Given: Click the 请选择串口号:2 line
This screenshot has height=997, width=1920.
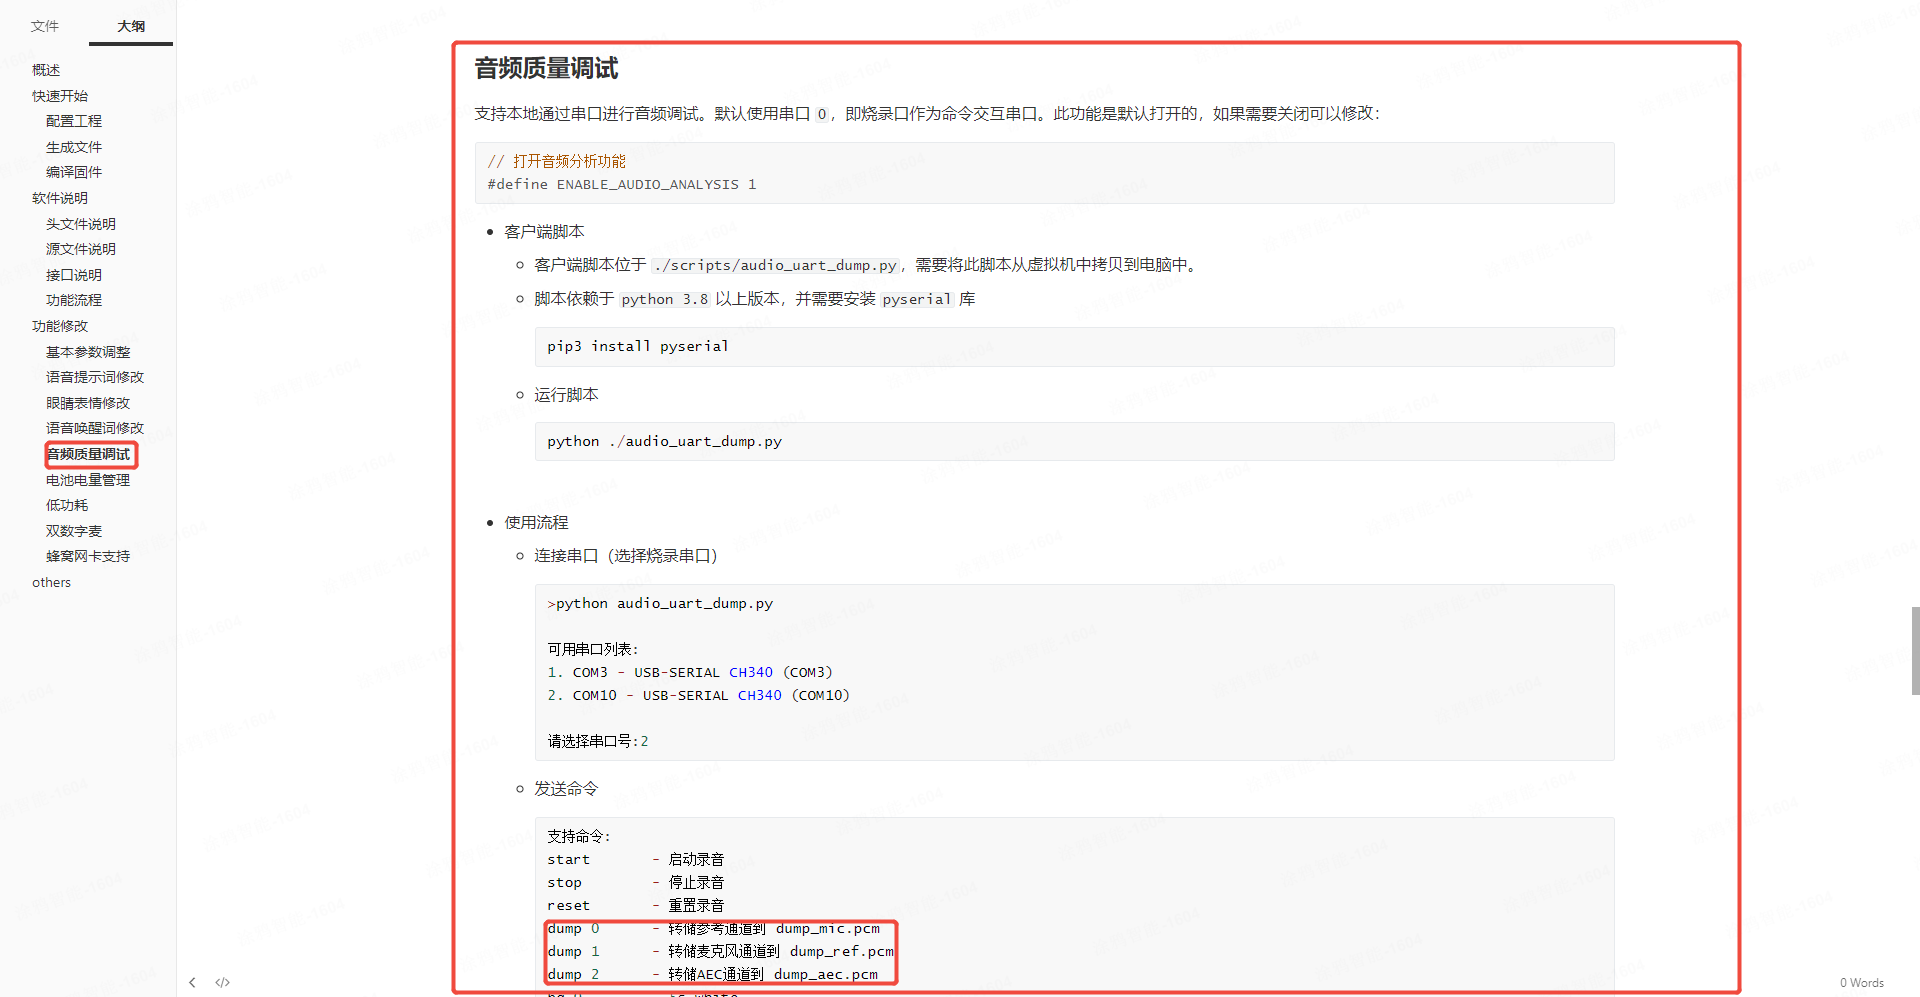Looking at the screenshot, I should [x=598, y=741].
